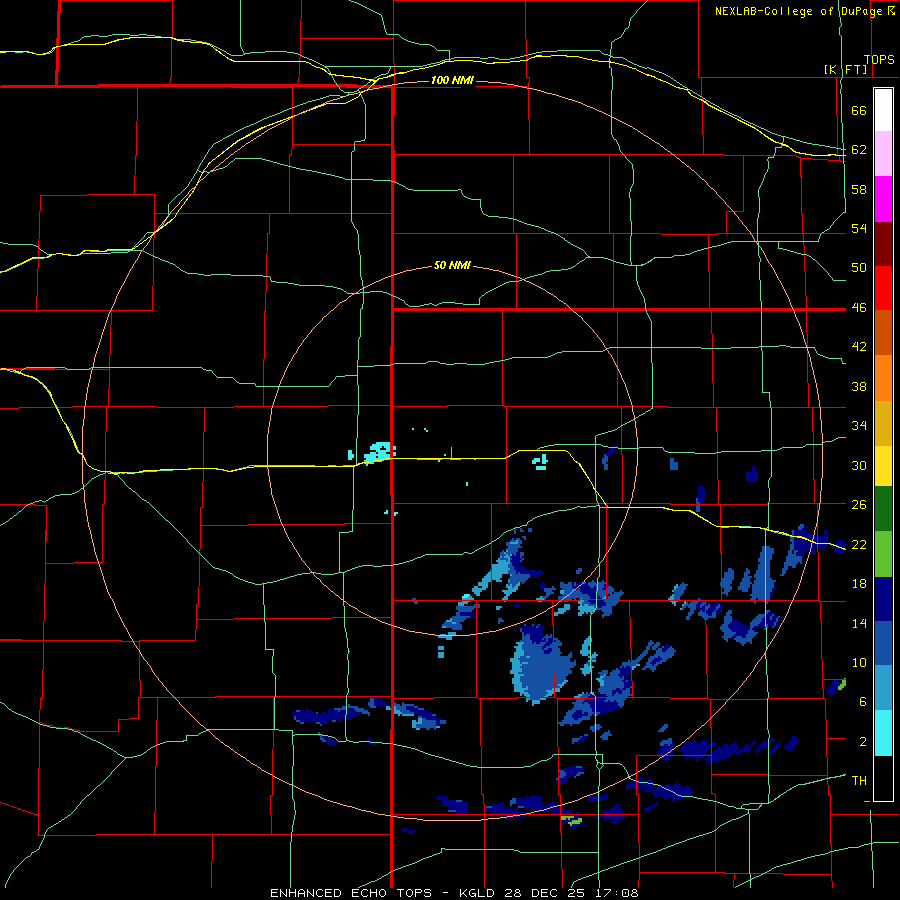Select the magenta legend color block
The width and height of the screenshot is (900, 900).
click(x=883, y=199)
